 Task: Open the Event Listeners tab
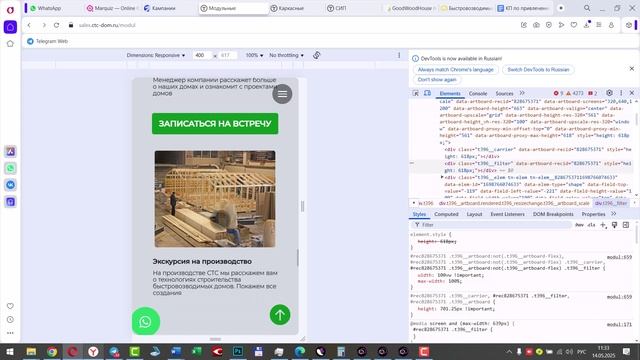[507, 214]
